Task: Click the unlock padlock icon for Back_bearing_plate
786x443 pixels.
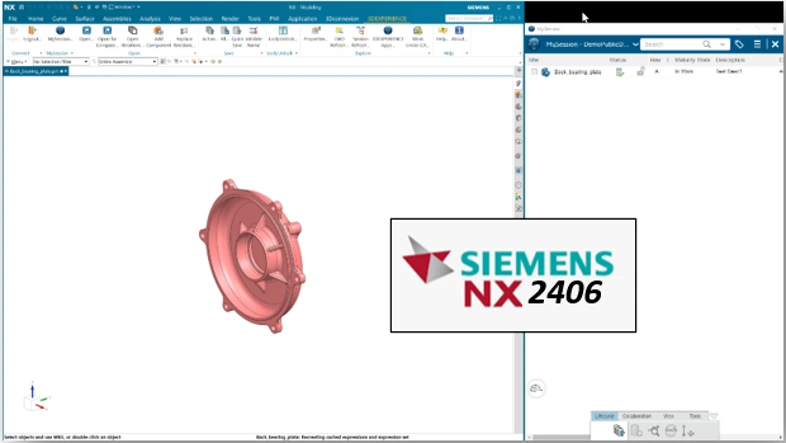Action: click(x=641, y=72)
